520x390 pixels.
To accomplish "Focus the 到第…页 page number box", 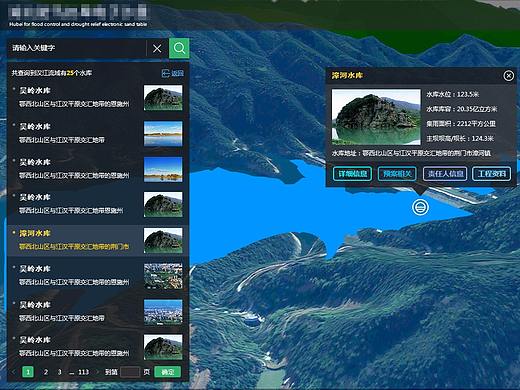I will pyautogui.click(x=130, y=372).
